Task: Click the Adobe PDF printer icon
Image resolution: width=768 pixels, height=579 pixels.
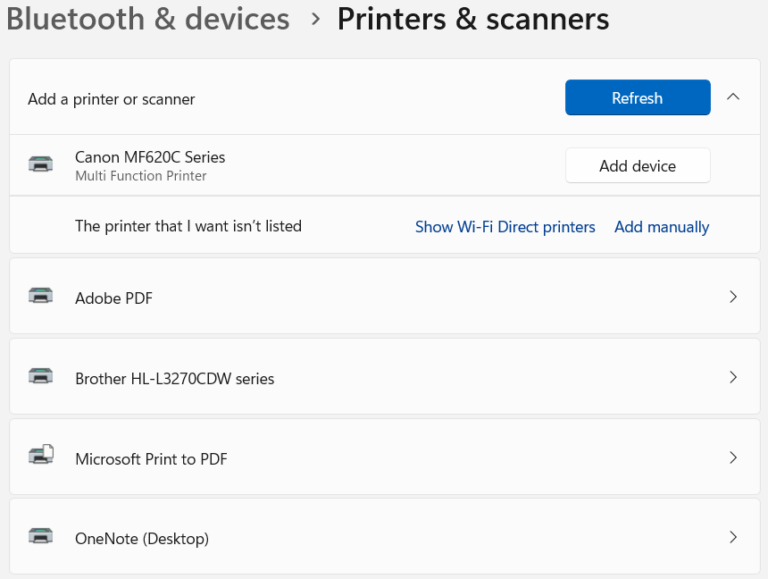Action: pyautogui.click(x=41, y=297)
